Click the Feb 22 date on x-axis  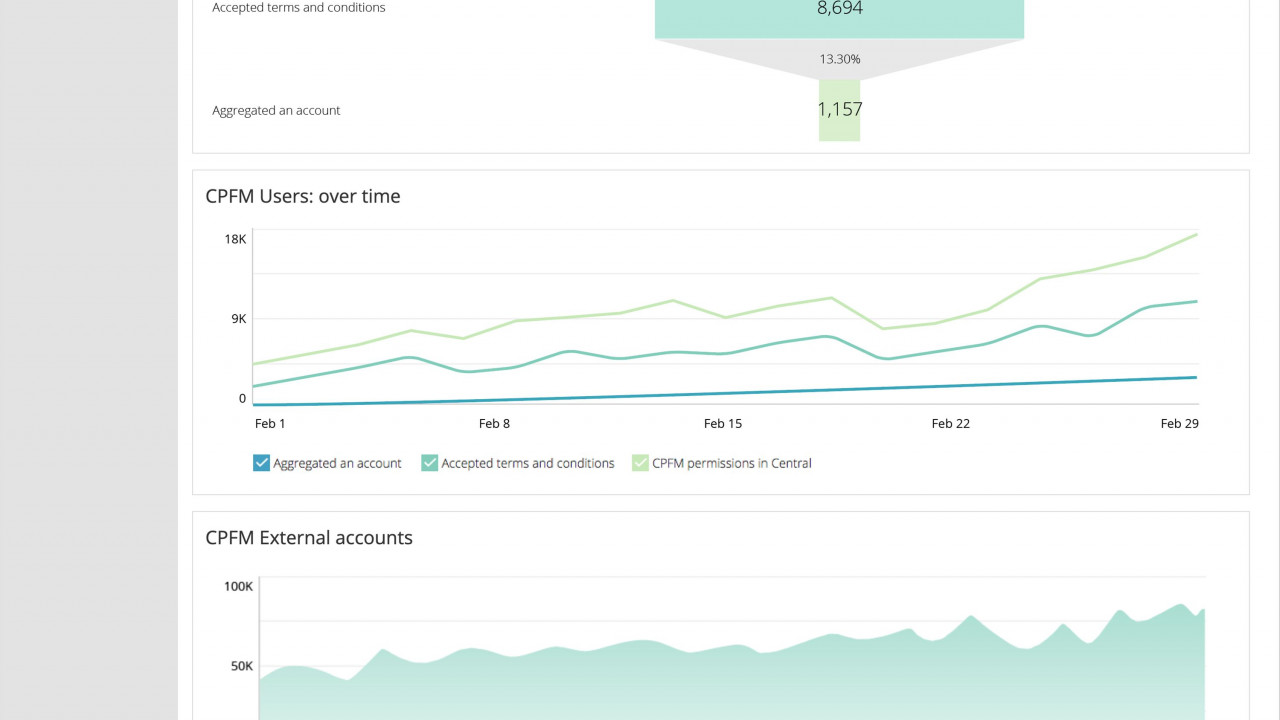point(950,424)
